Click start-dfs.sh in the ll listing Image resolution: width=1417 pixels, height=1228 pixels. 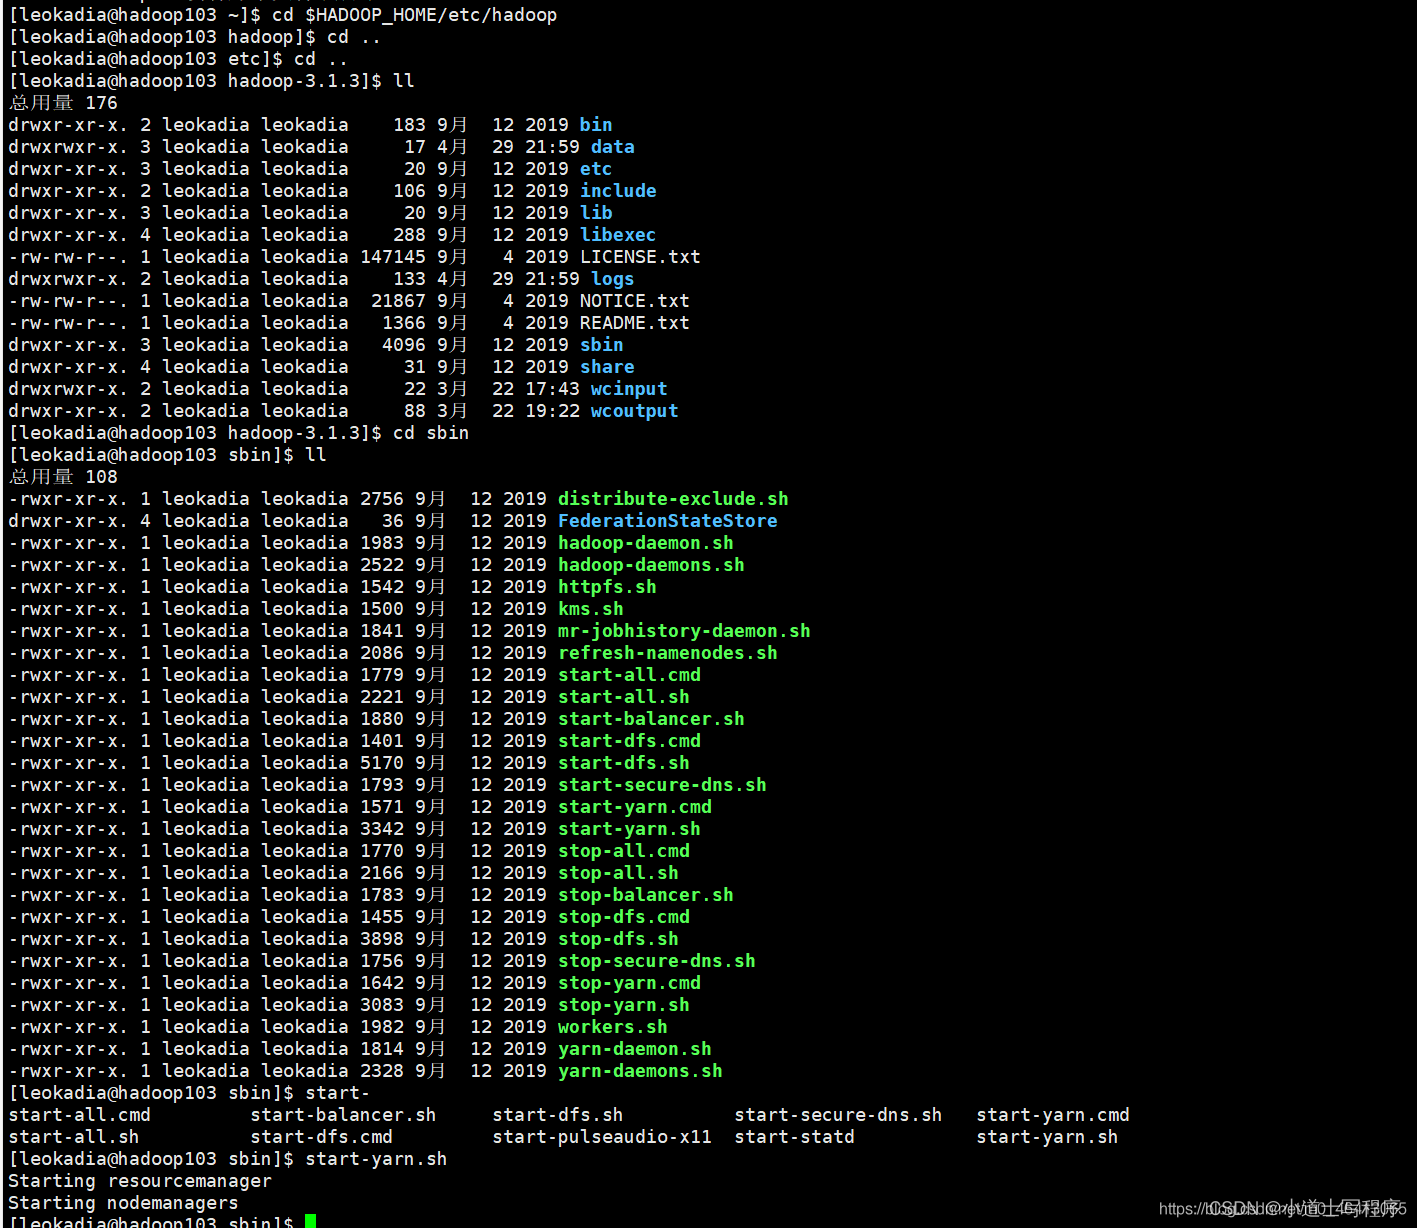(624, 763)
